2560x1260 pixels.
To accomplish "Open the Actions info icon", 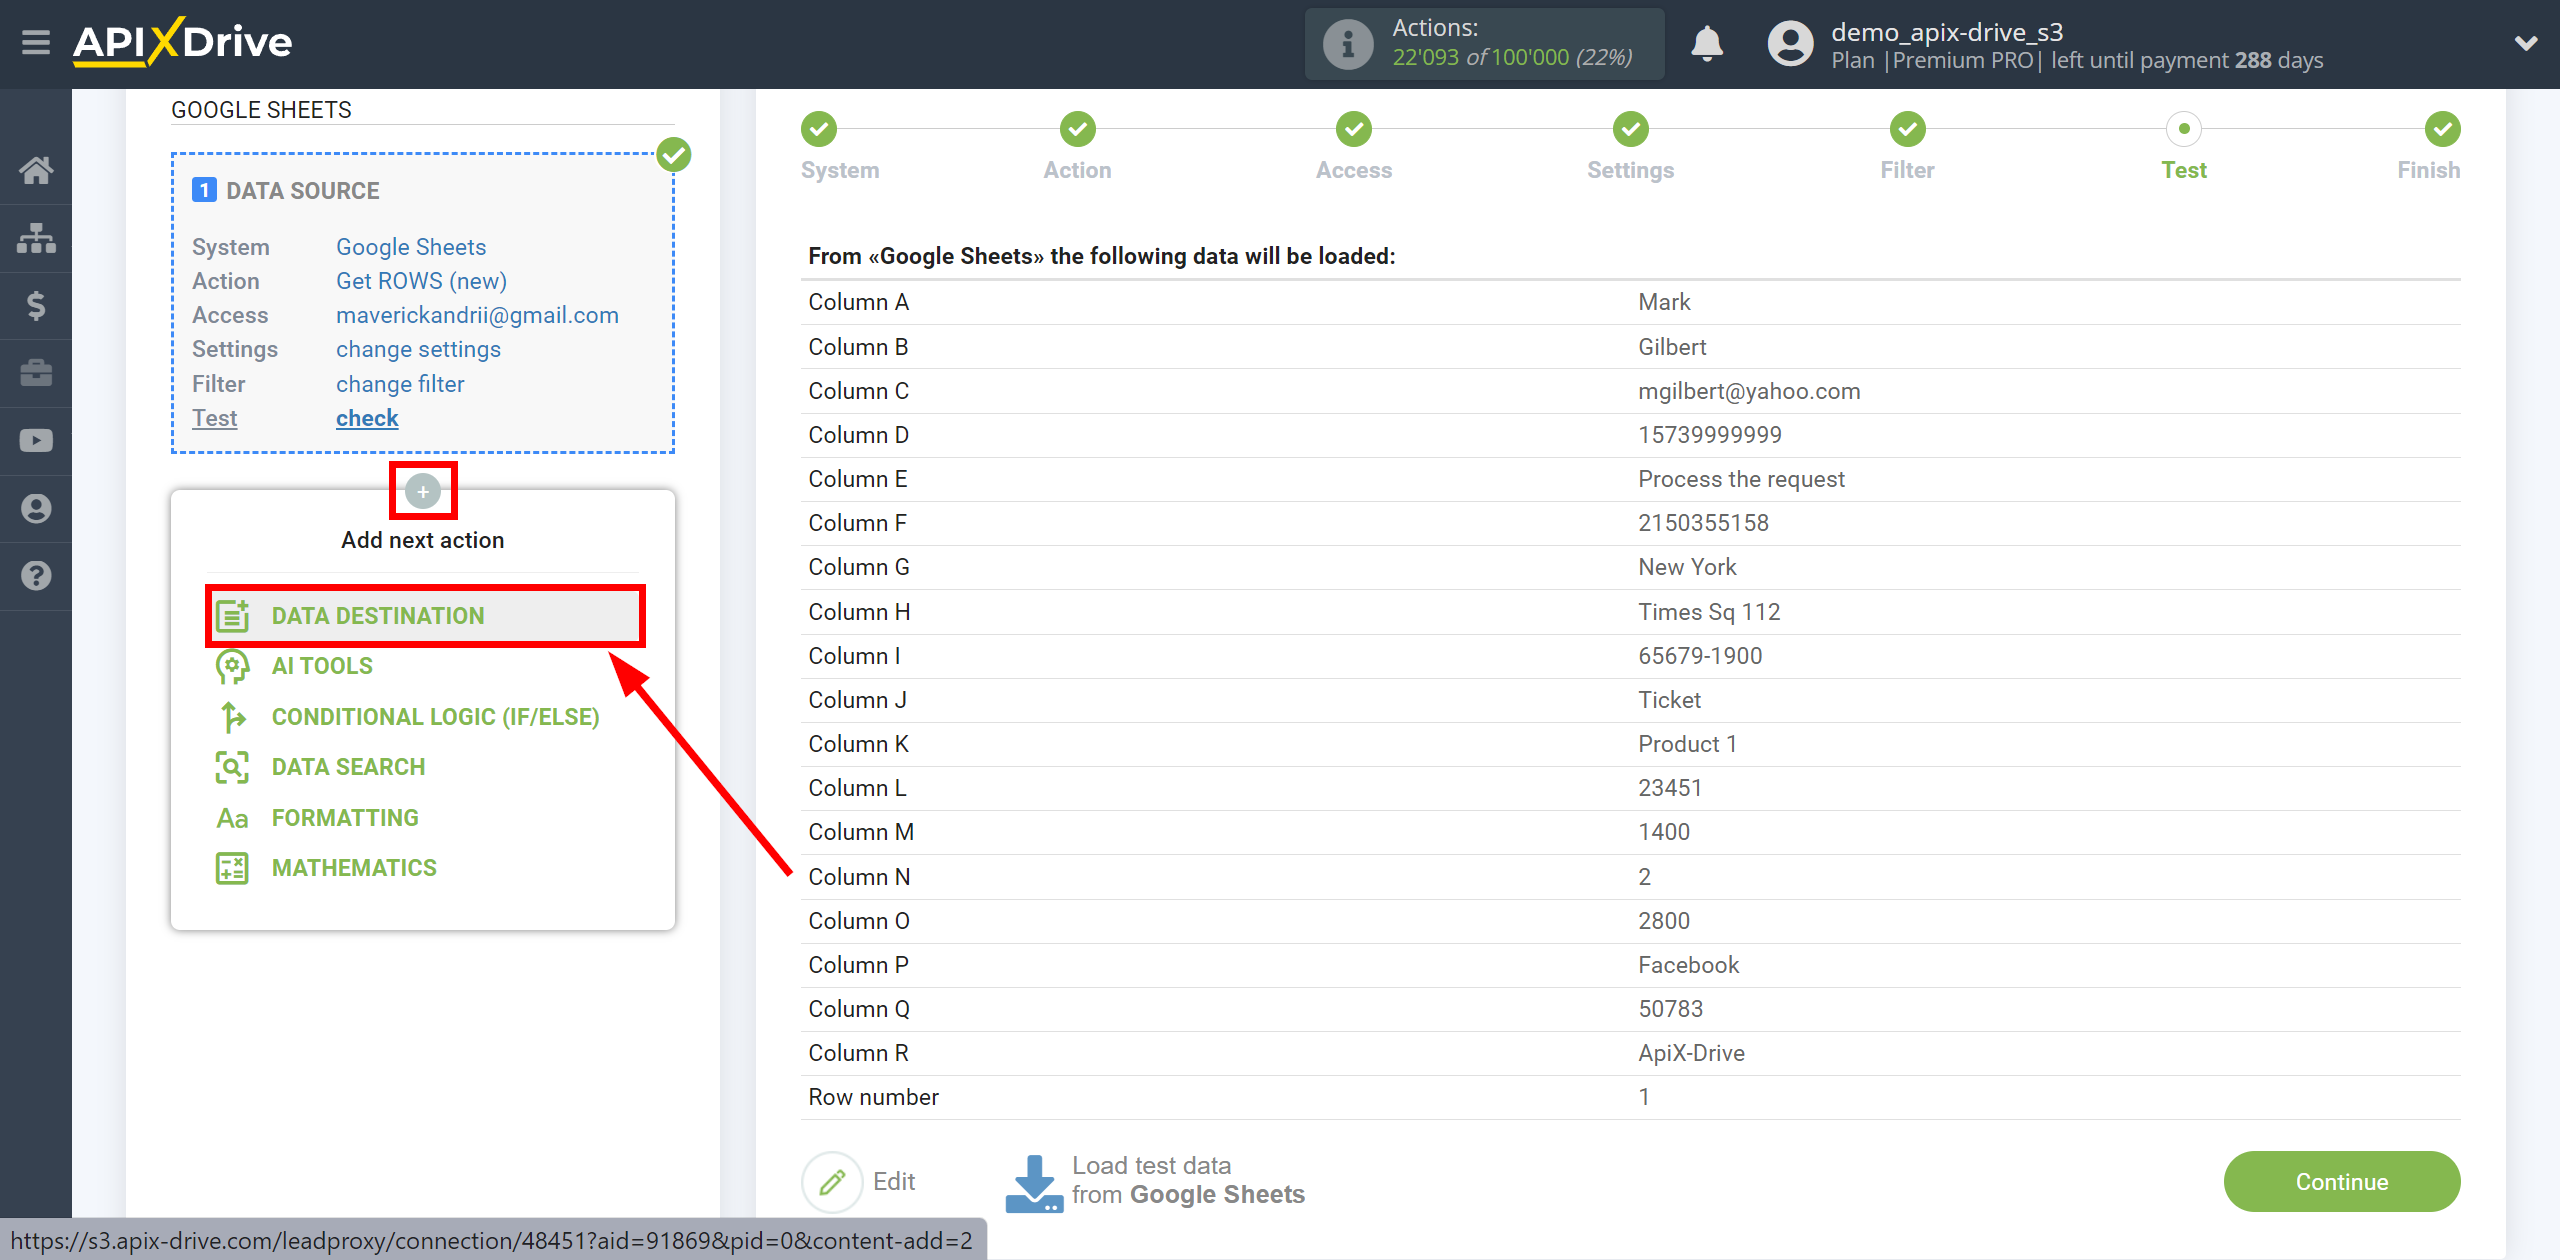I will pos(1347,44).
